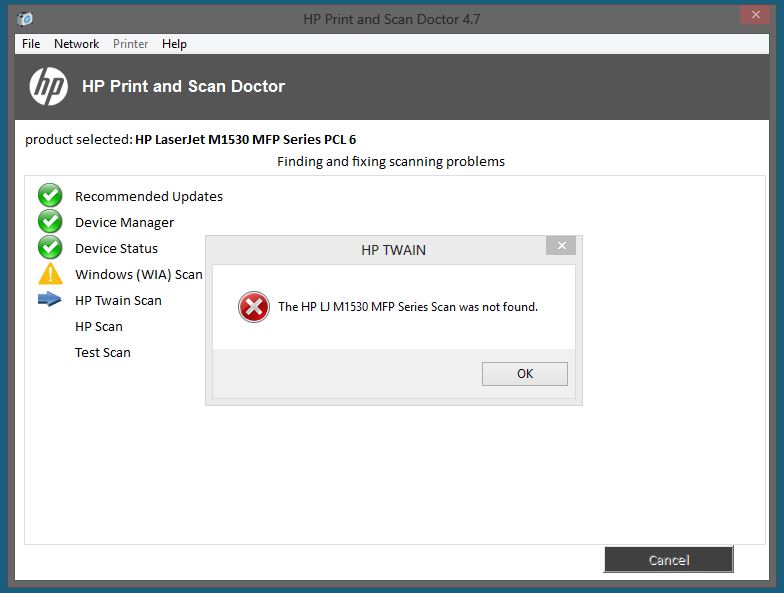This screenshot has width=784, height=593.
Task: Click the 'HP Print and Scan Doctor' header title
Action: [x=184, y=86]
